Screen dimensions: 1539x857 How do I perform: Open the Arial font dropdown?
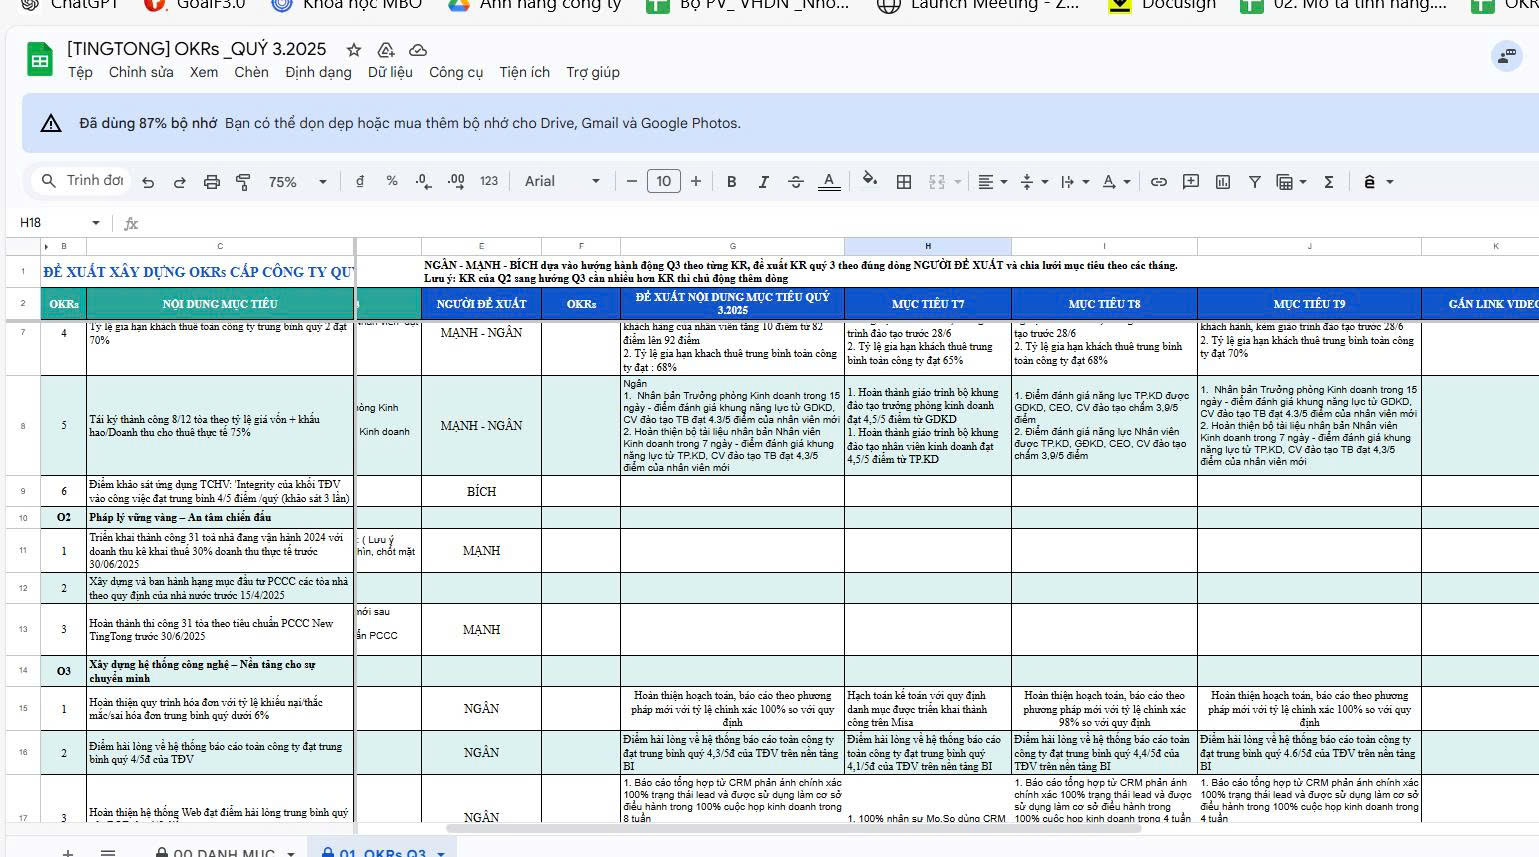[x=562, y=182]
